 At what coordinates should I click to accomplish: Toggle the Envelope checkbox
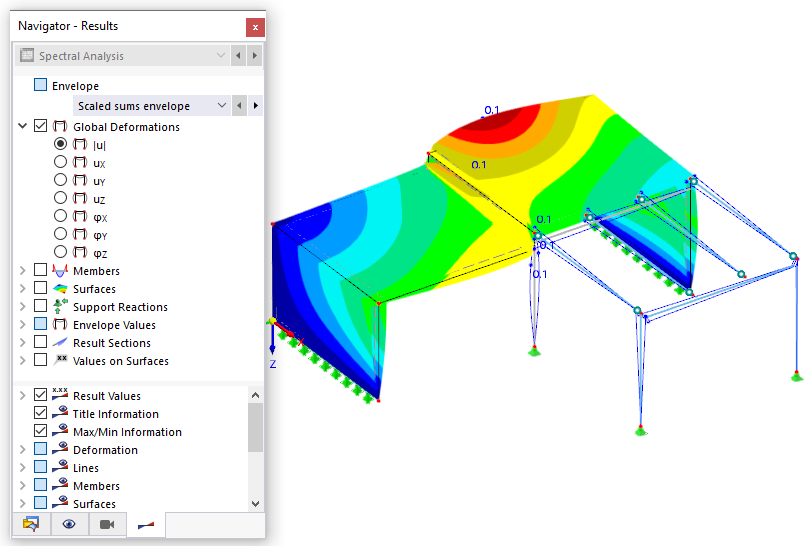tap(40, 85)
